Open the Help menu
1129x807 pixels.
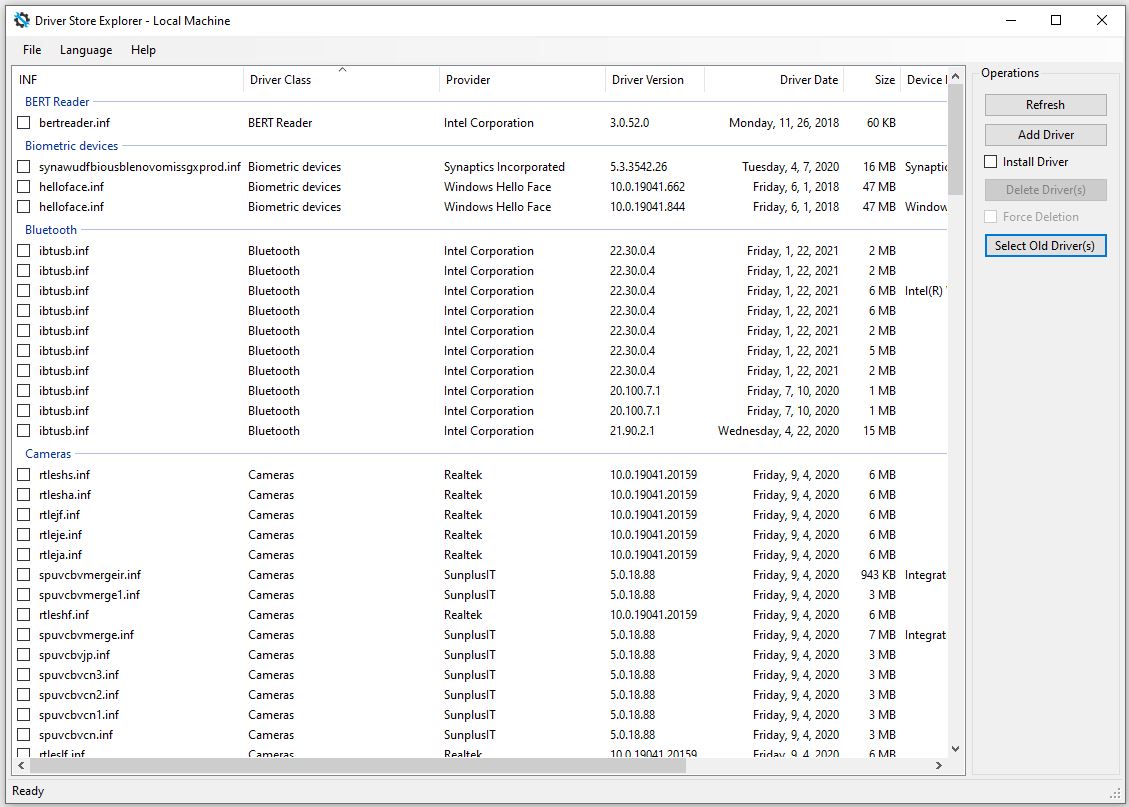pos(143,49)
